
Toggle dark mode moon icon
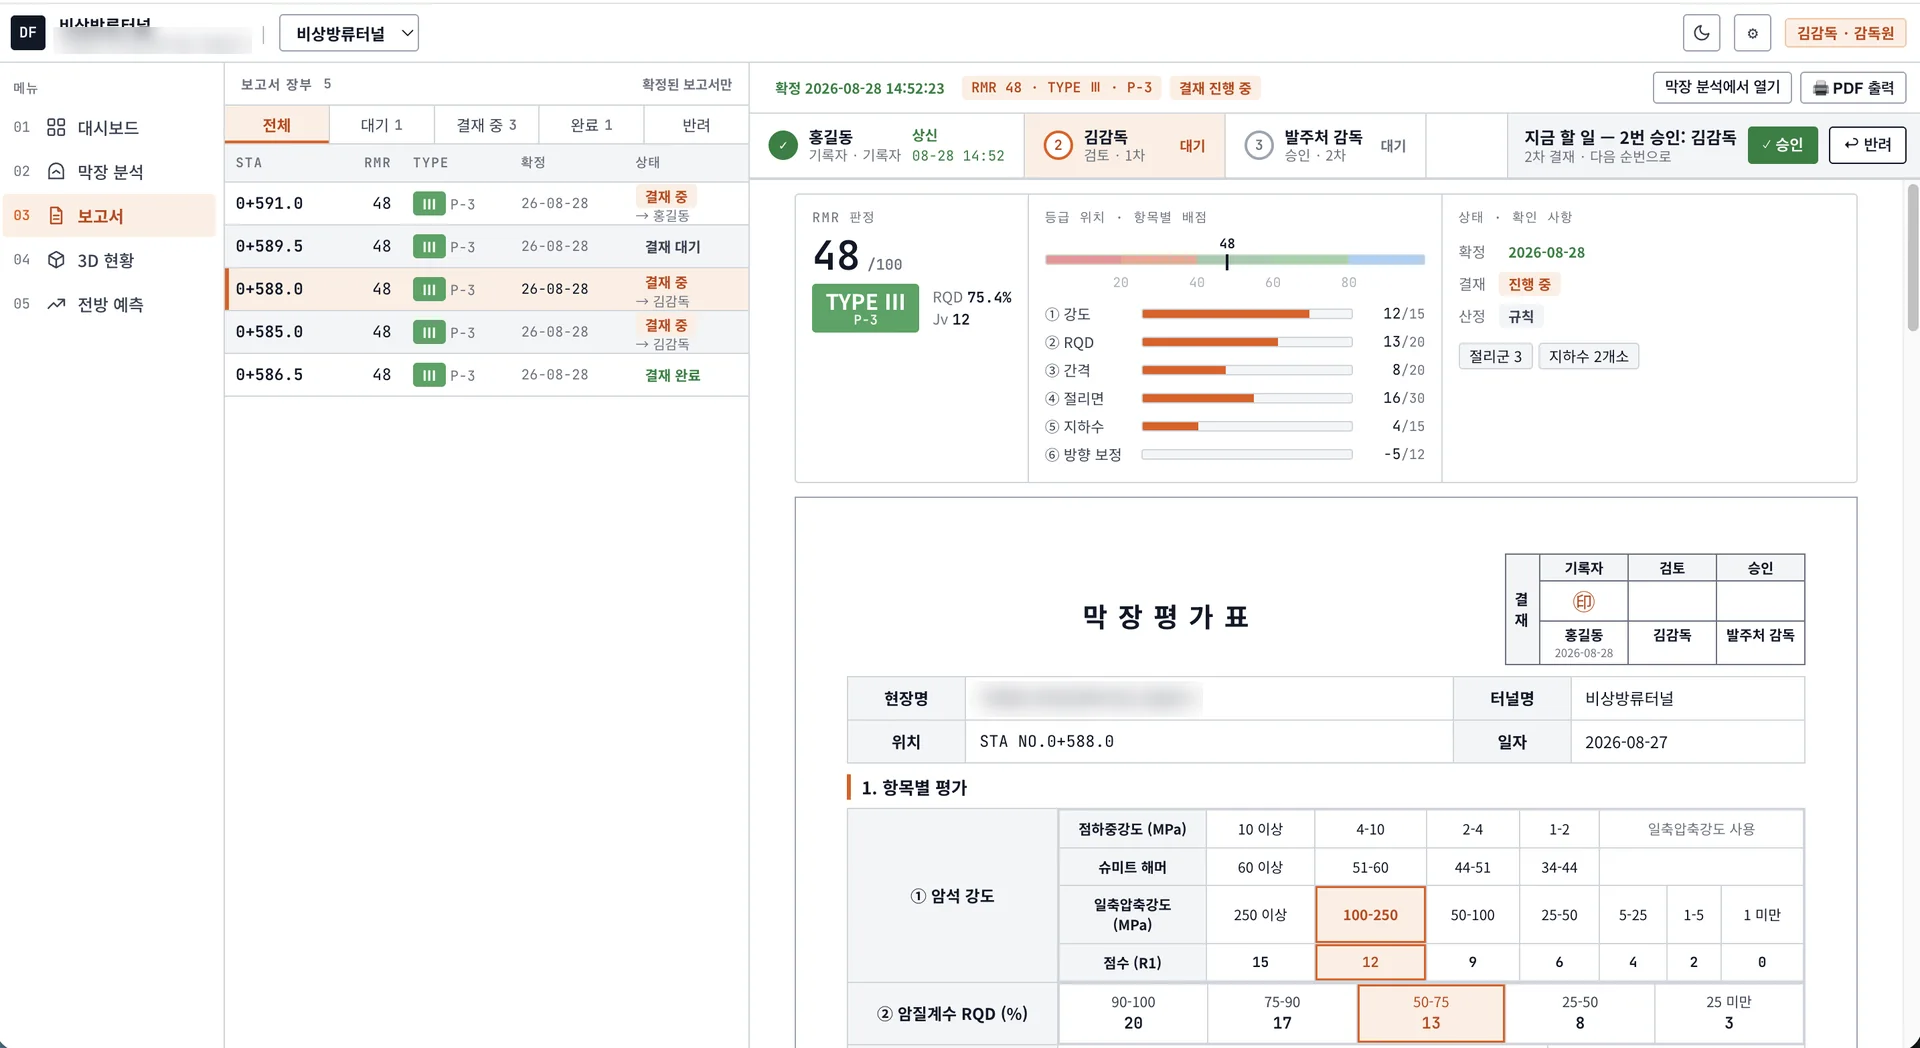coord(1701,33)
